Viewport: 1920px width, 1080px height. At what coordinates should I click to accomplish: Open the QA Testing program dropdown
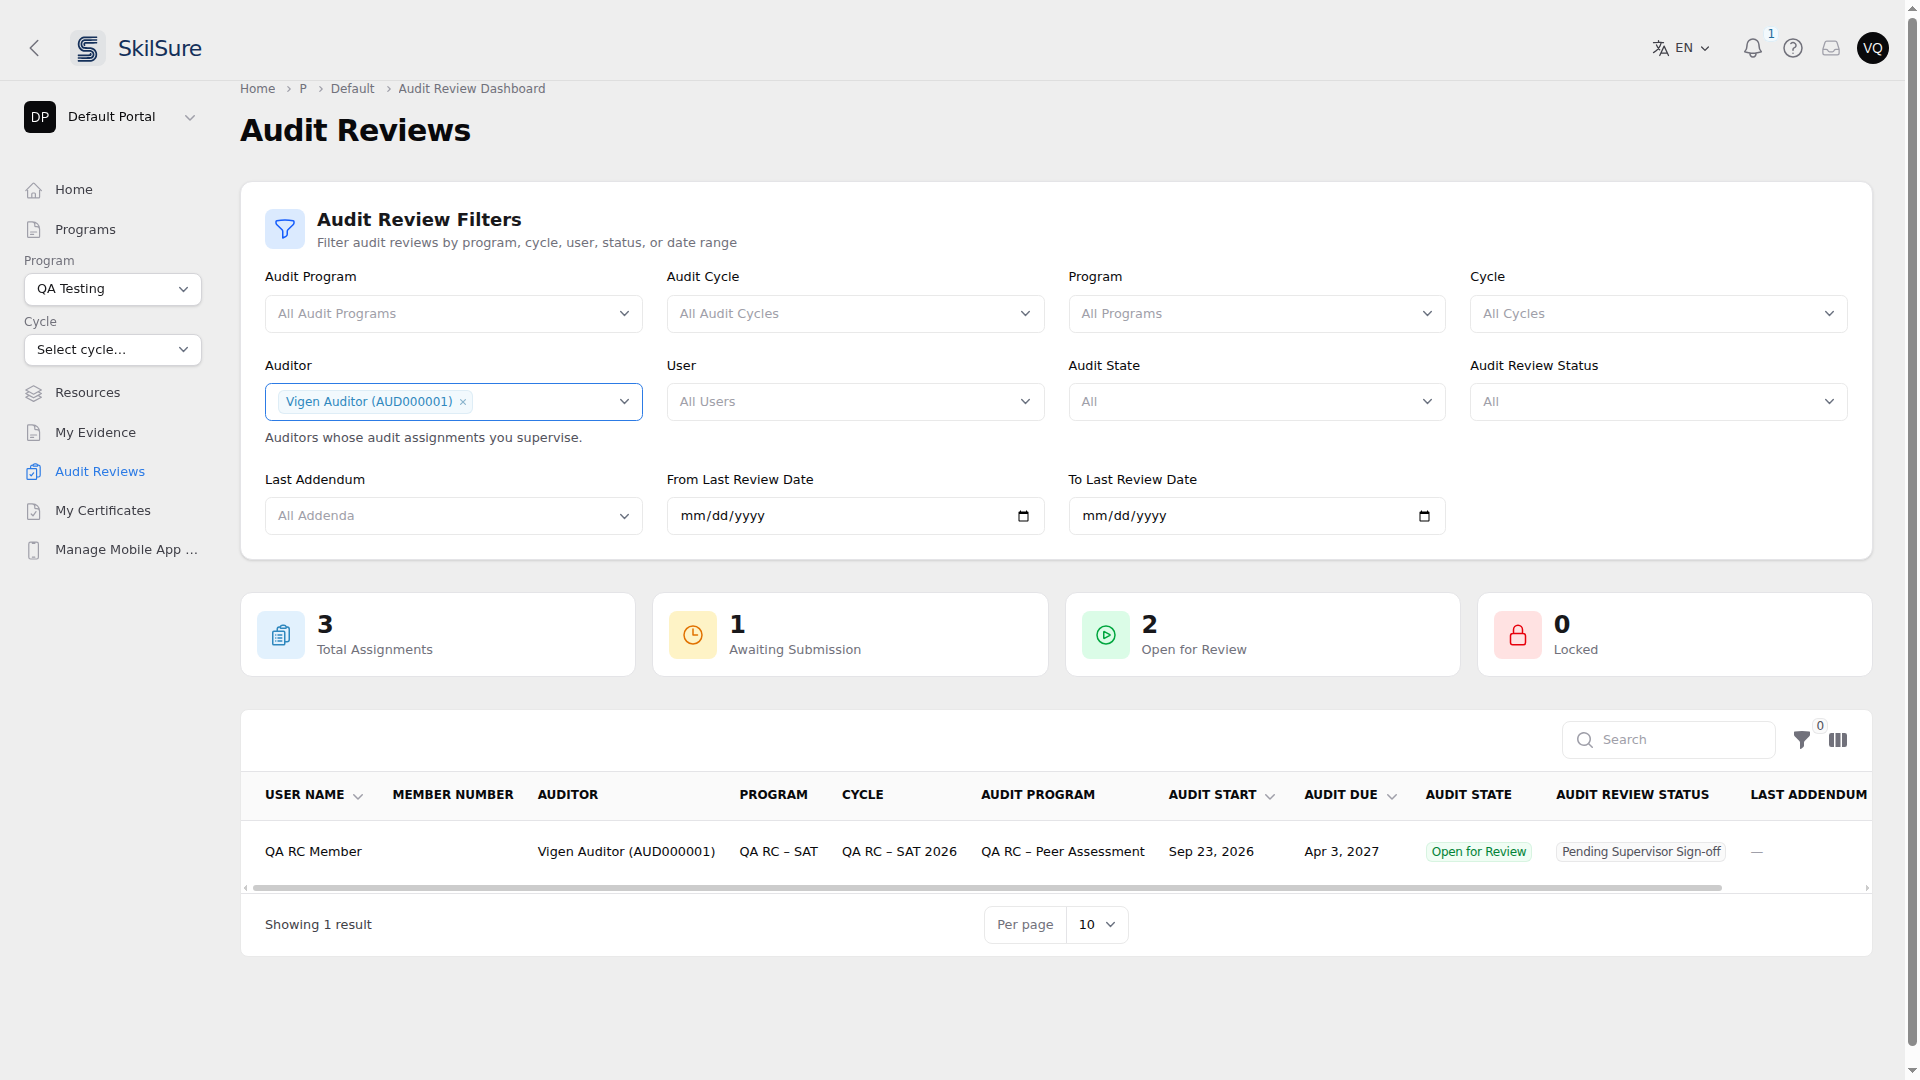(113, 289)
